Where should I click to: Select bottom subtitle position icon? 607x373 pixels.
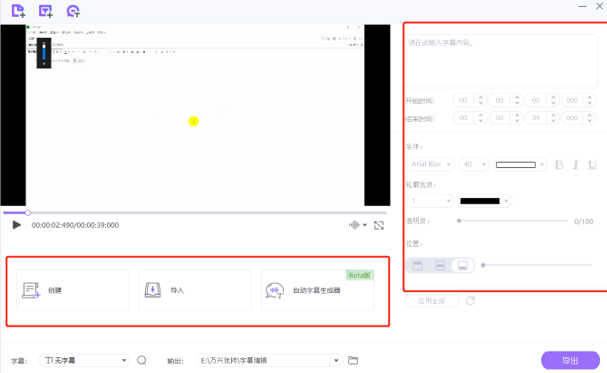pyautogui.click(x=463, y=265)
